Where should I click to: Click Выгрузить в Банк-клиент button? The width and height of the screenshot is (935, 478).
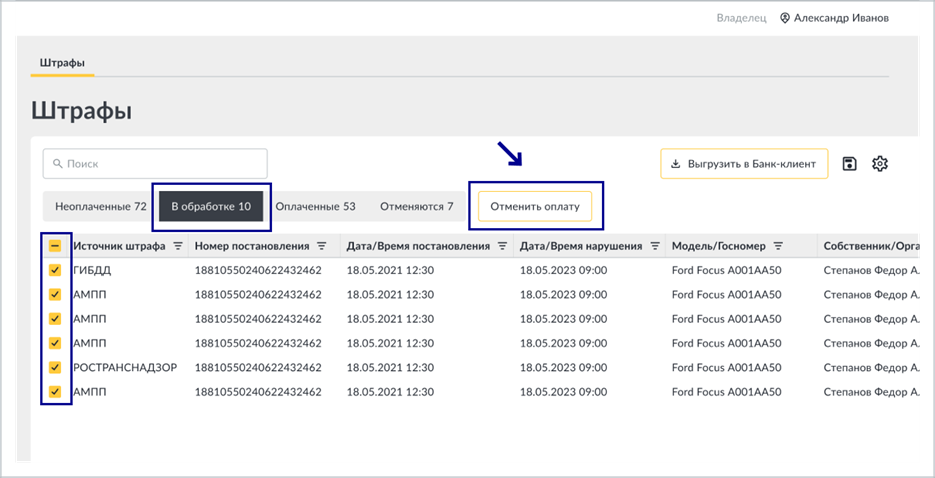pos(744,163)
